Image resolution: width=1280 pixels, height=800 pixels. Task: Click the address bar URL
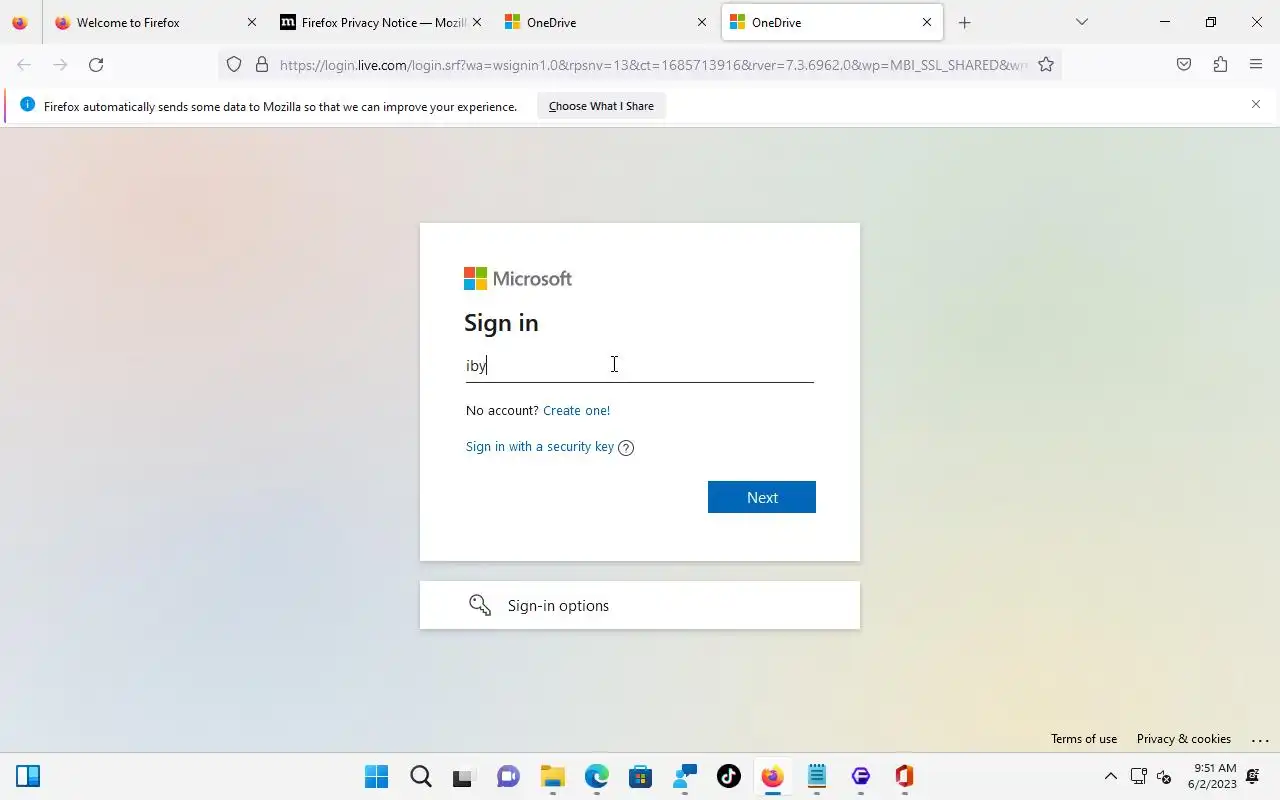pos(653,65)
